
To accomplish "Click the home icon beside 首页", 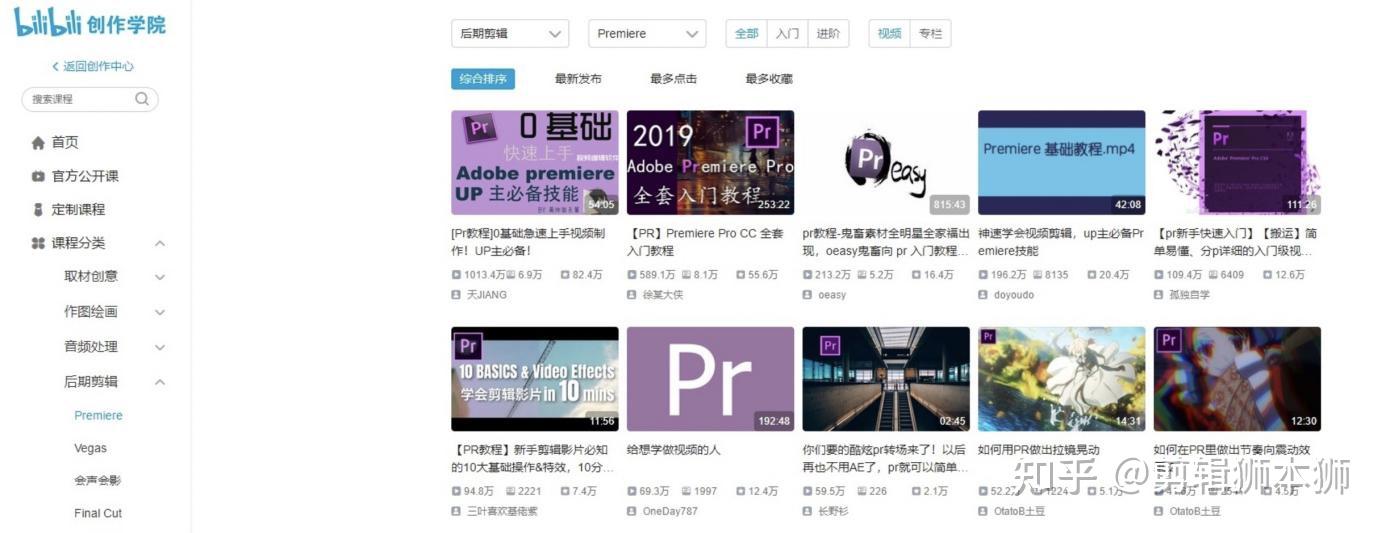I will pos(38,143).
